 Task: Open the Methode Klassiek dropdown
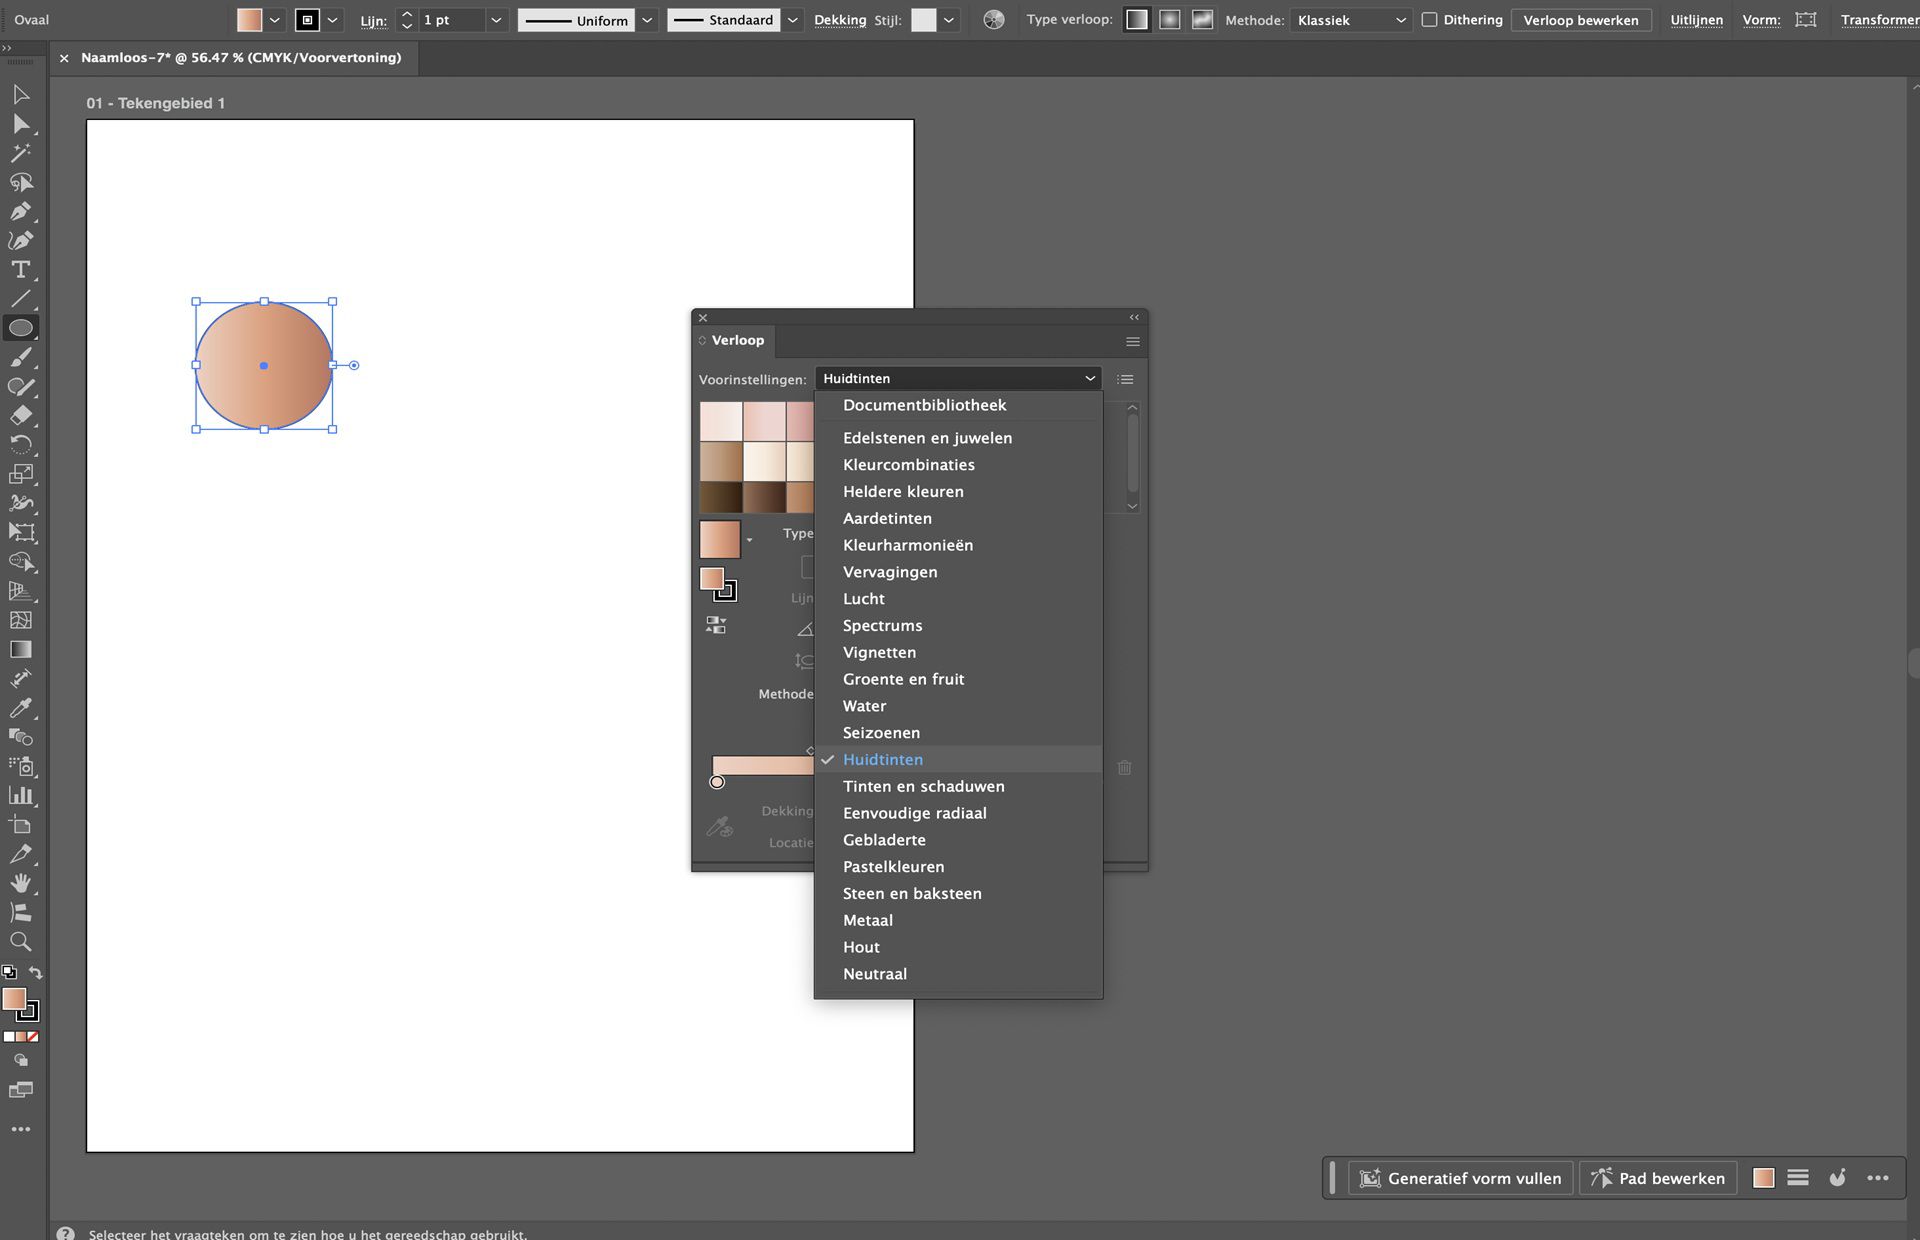(1351, 20)
